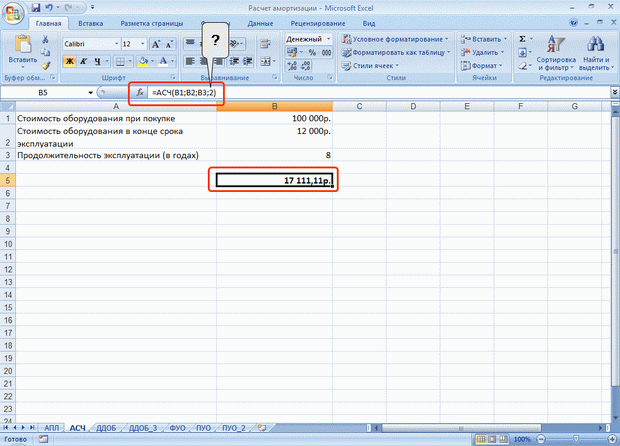Open Sort and Filter (Сортировка и фильтр)
The image size is (620, 446).
(x=556, y=53)
